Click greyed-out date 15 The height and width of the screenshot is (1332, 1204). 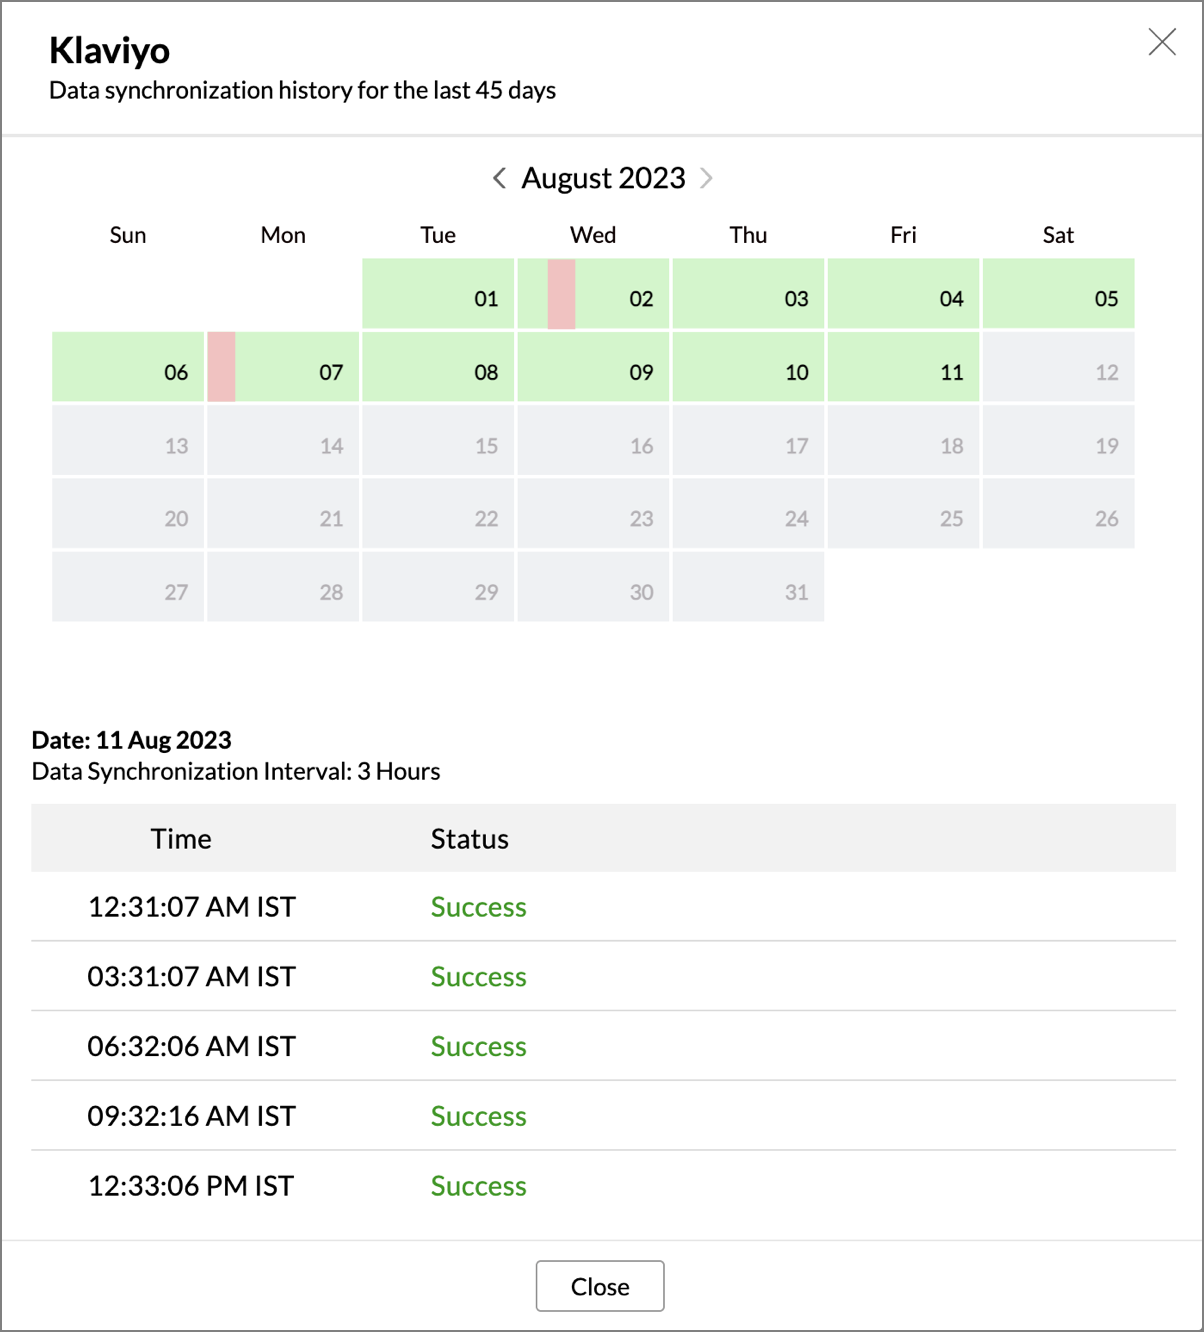coord(438,440)
